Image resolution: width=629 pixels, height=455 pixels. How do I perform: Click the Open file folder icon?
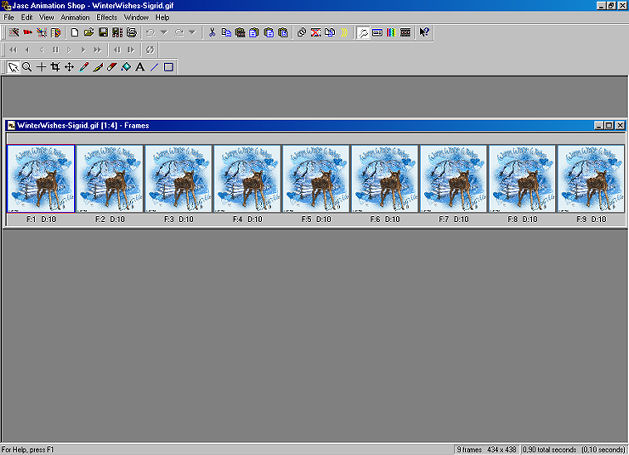[89, 32]
